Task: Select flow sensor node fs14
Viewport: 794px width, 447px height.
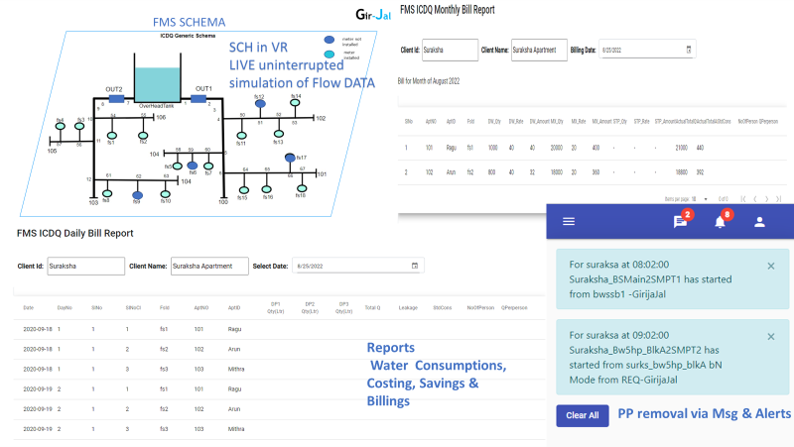Action: [x=295, y=103]
